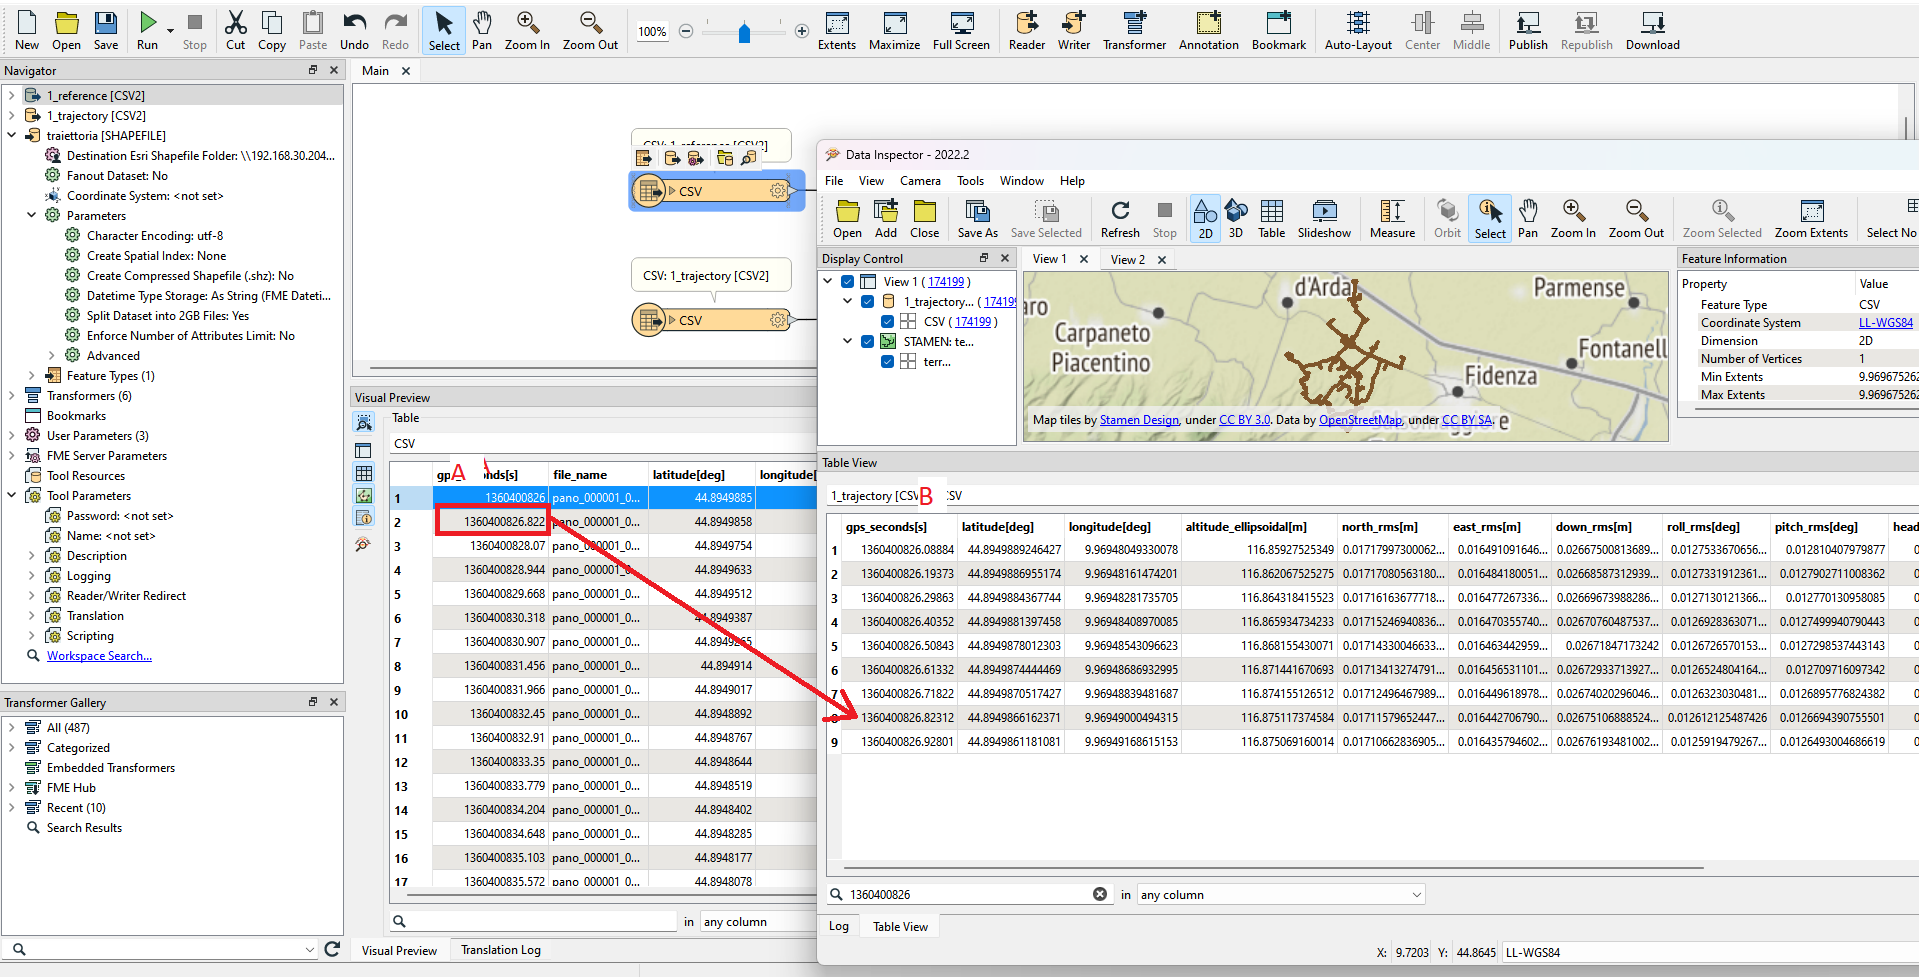The height and width of the screenshot is (977, 1919).
Task: Expand the Categorized transformer gallery group
Action: [x=12, y=748]
